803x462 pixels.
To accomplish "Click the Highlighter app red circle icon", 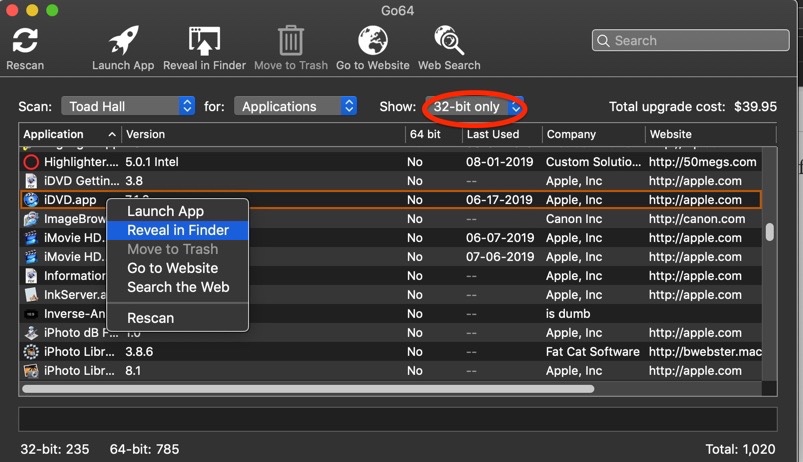I will click(x=31, y=162).
